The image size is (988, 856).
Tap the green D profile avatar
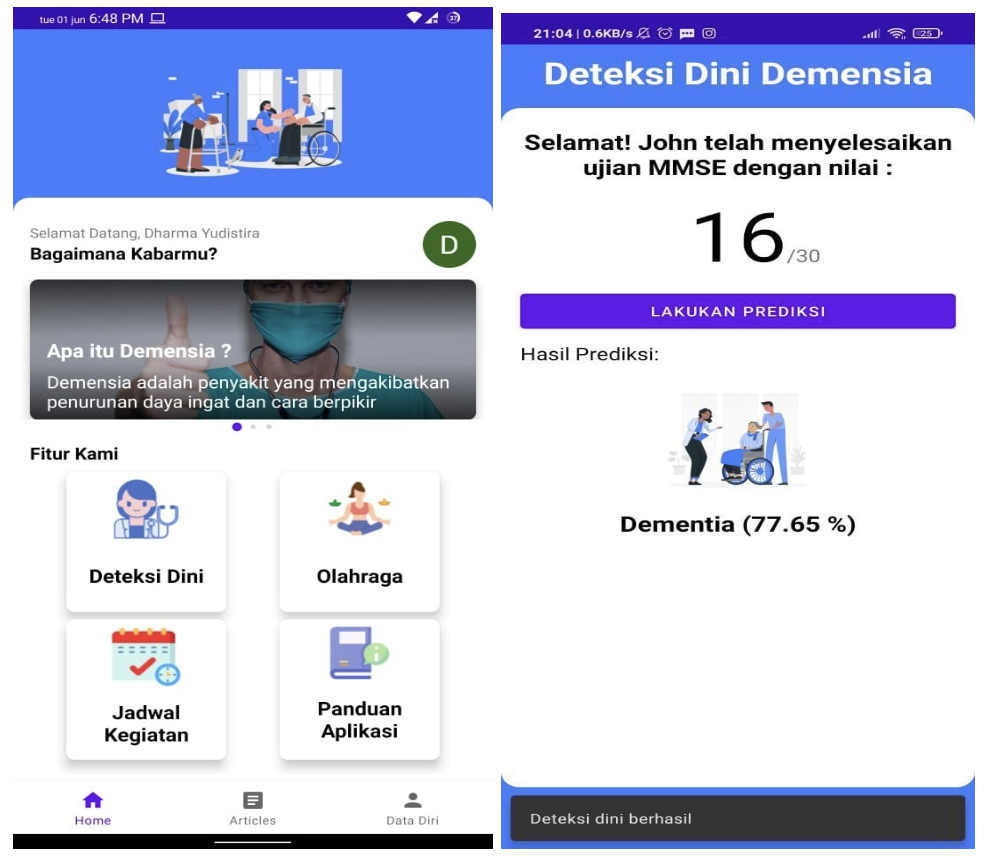pyautogui.click(x=449, y=245)
